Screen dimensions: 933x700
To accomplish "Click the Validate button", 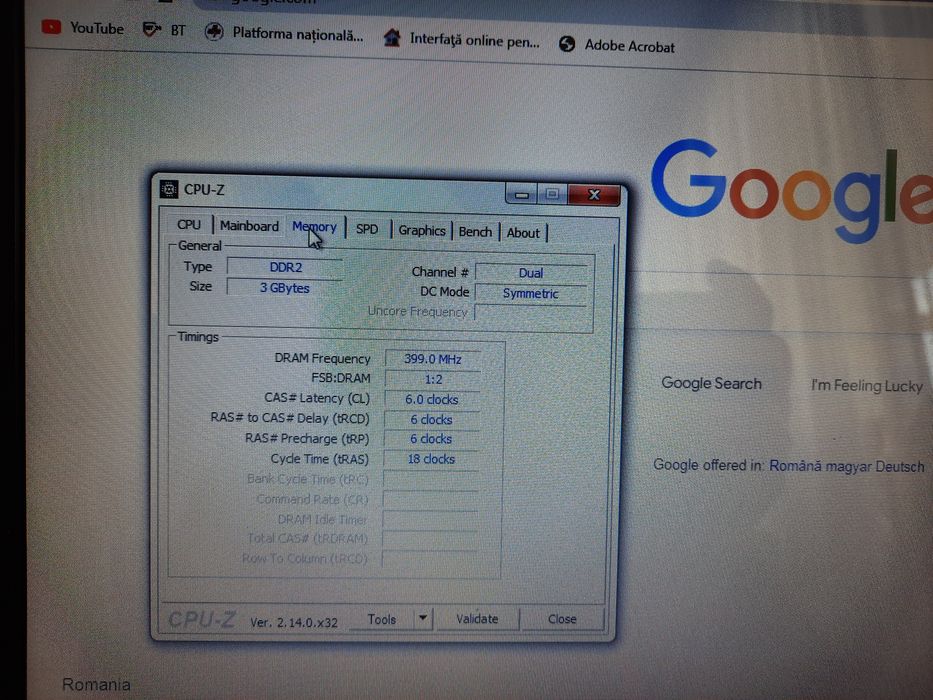I will coord(477,619).
